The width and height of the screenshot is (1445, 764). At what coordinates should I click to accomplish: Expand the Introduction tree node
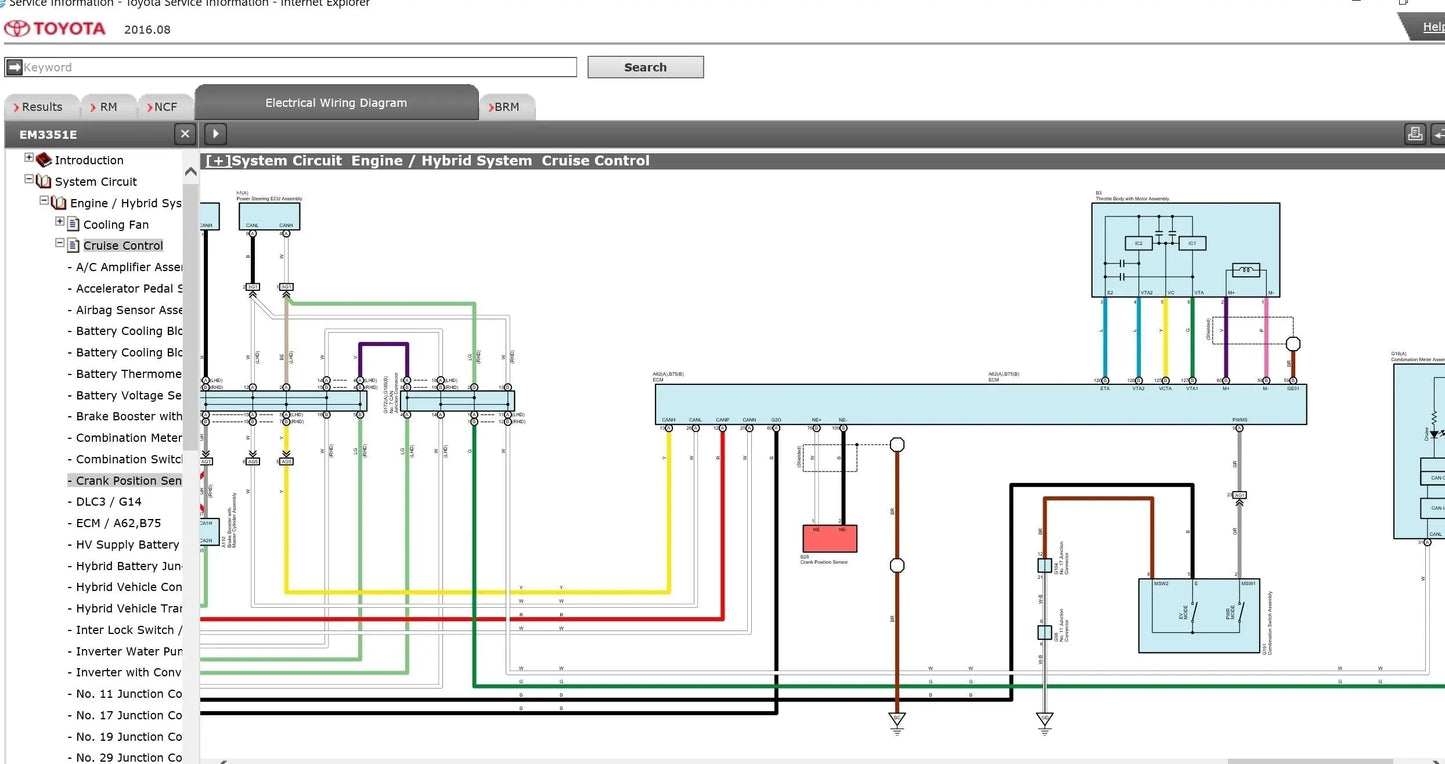29,158
